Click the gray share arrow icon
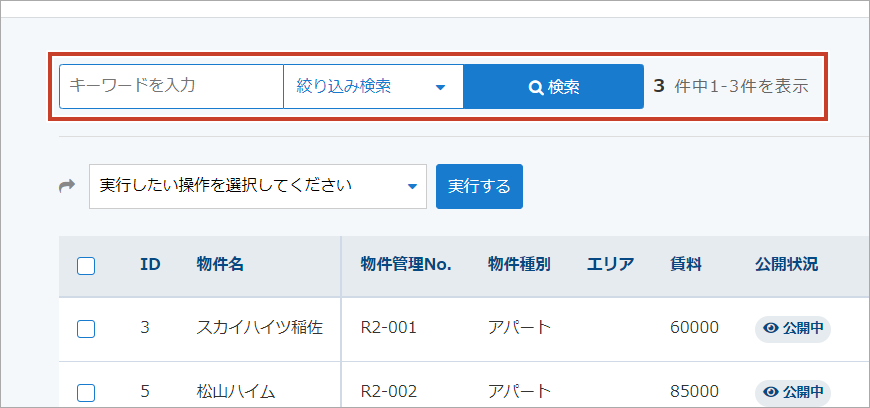This screenshot has height=408, width=870. [68, 186]
